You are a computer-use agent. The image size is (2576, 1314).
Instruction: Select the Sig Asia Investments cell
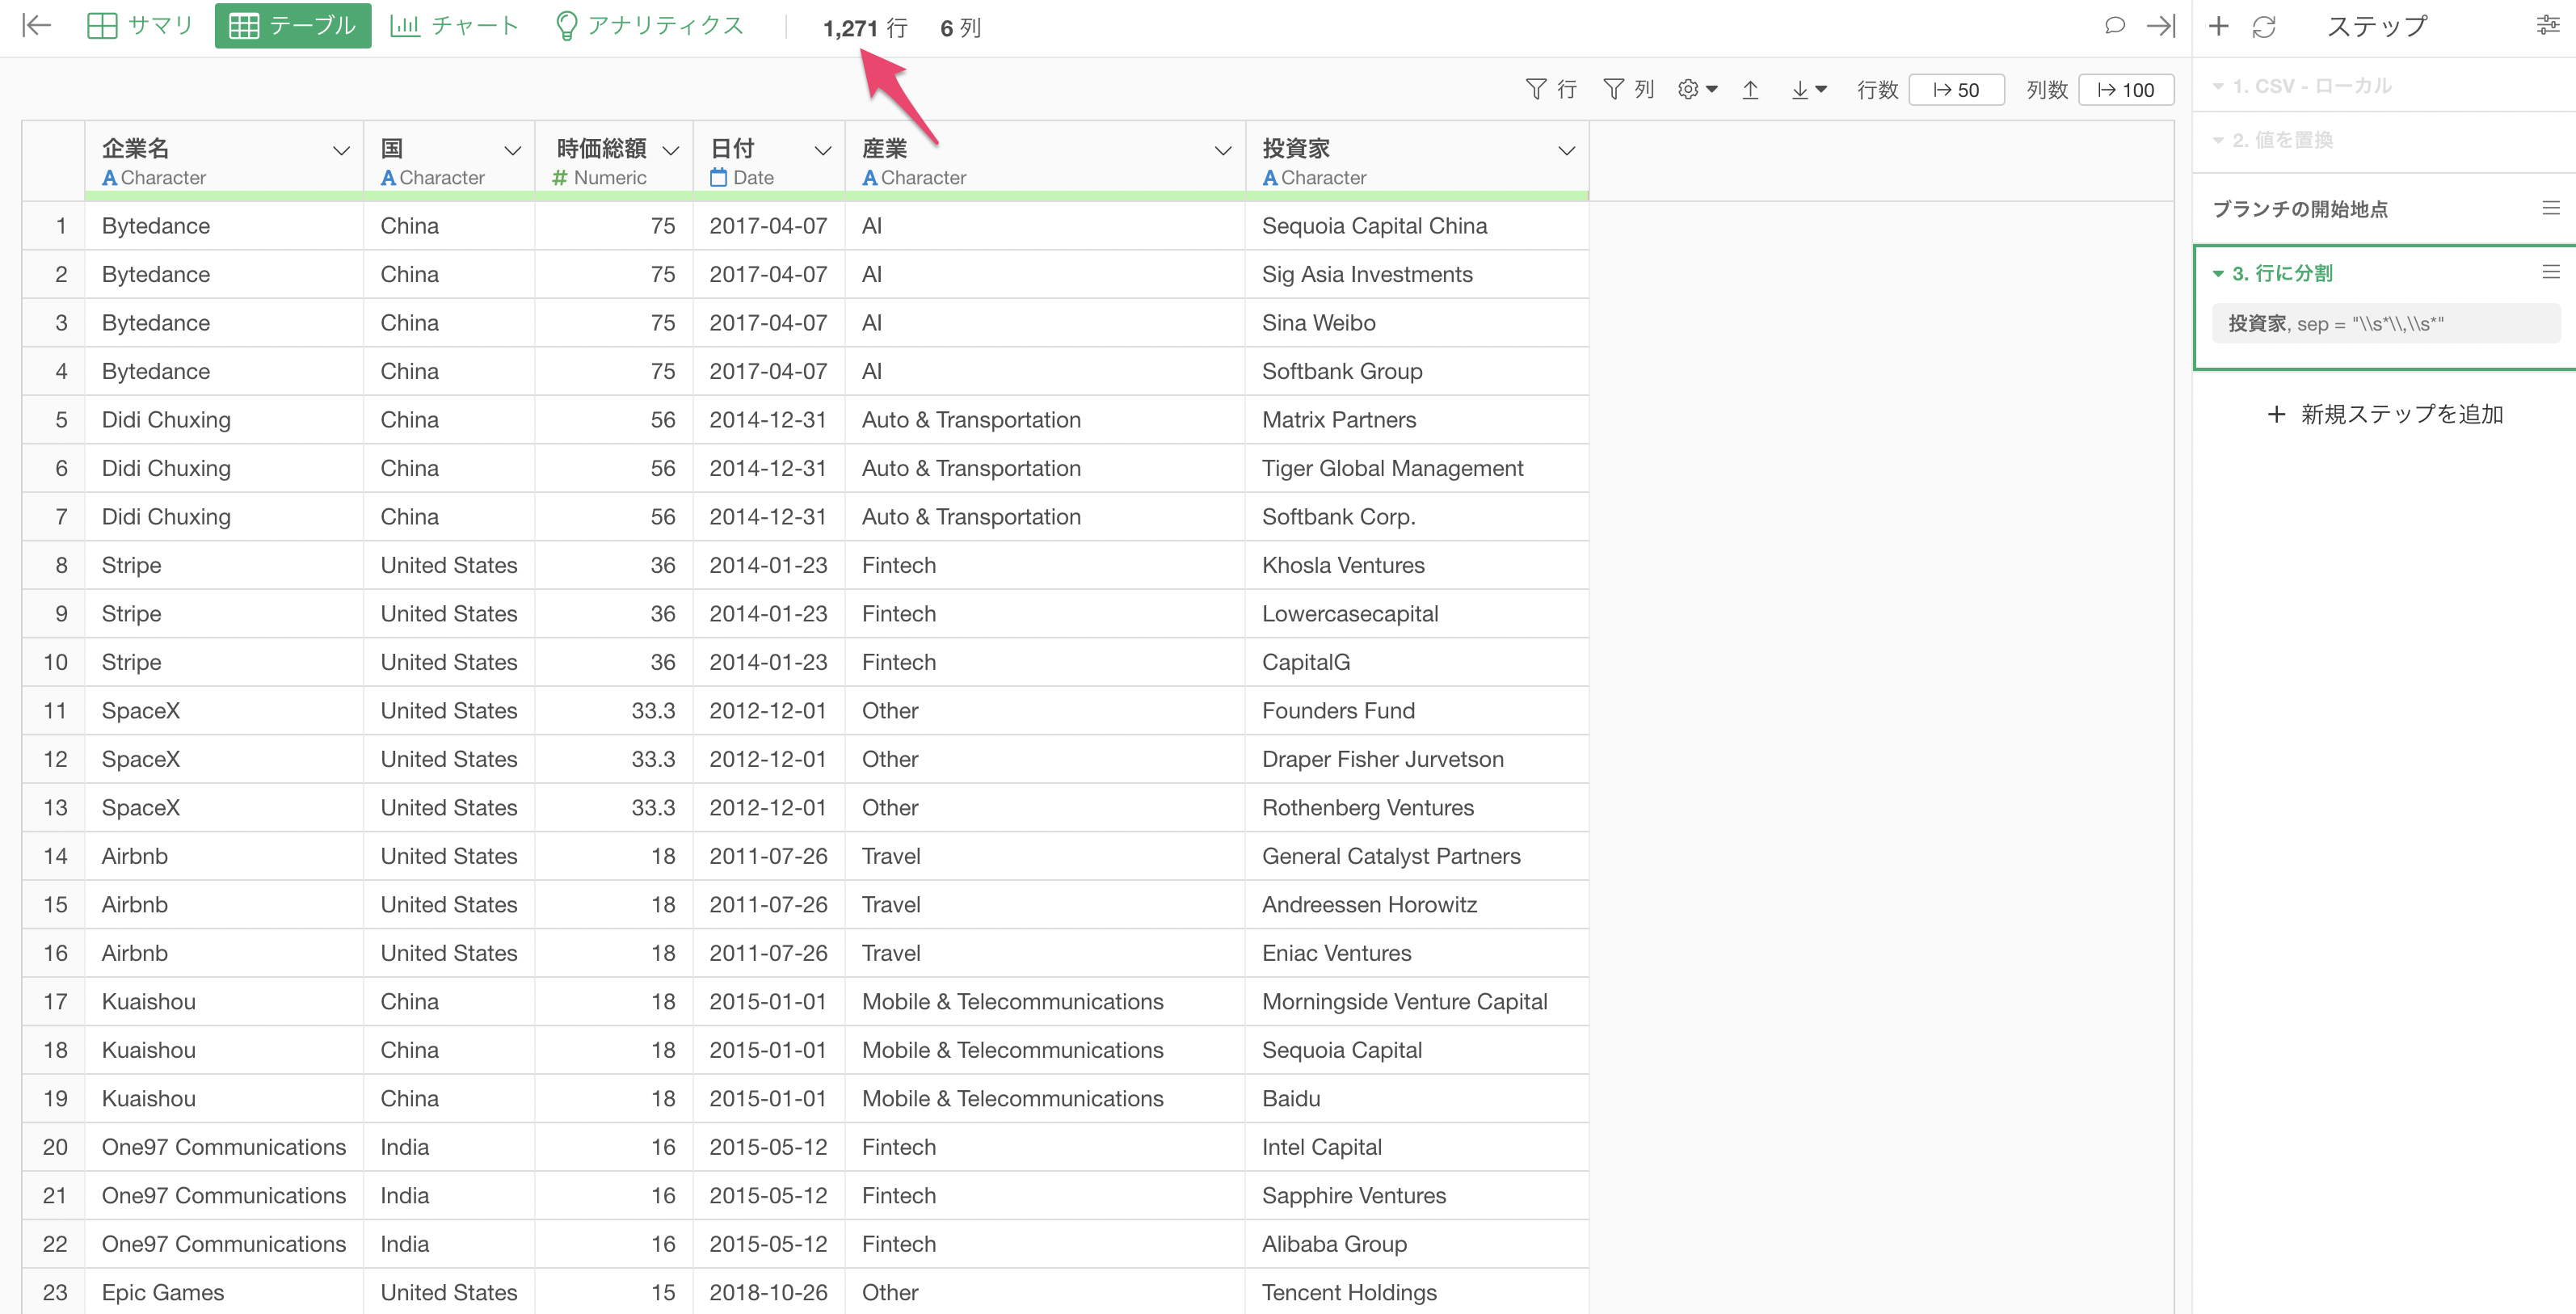click(x=1417, y=274)
